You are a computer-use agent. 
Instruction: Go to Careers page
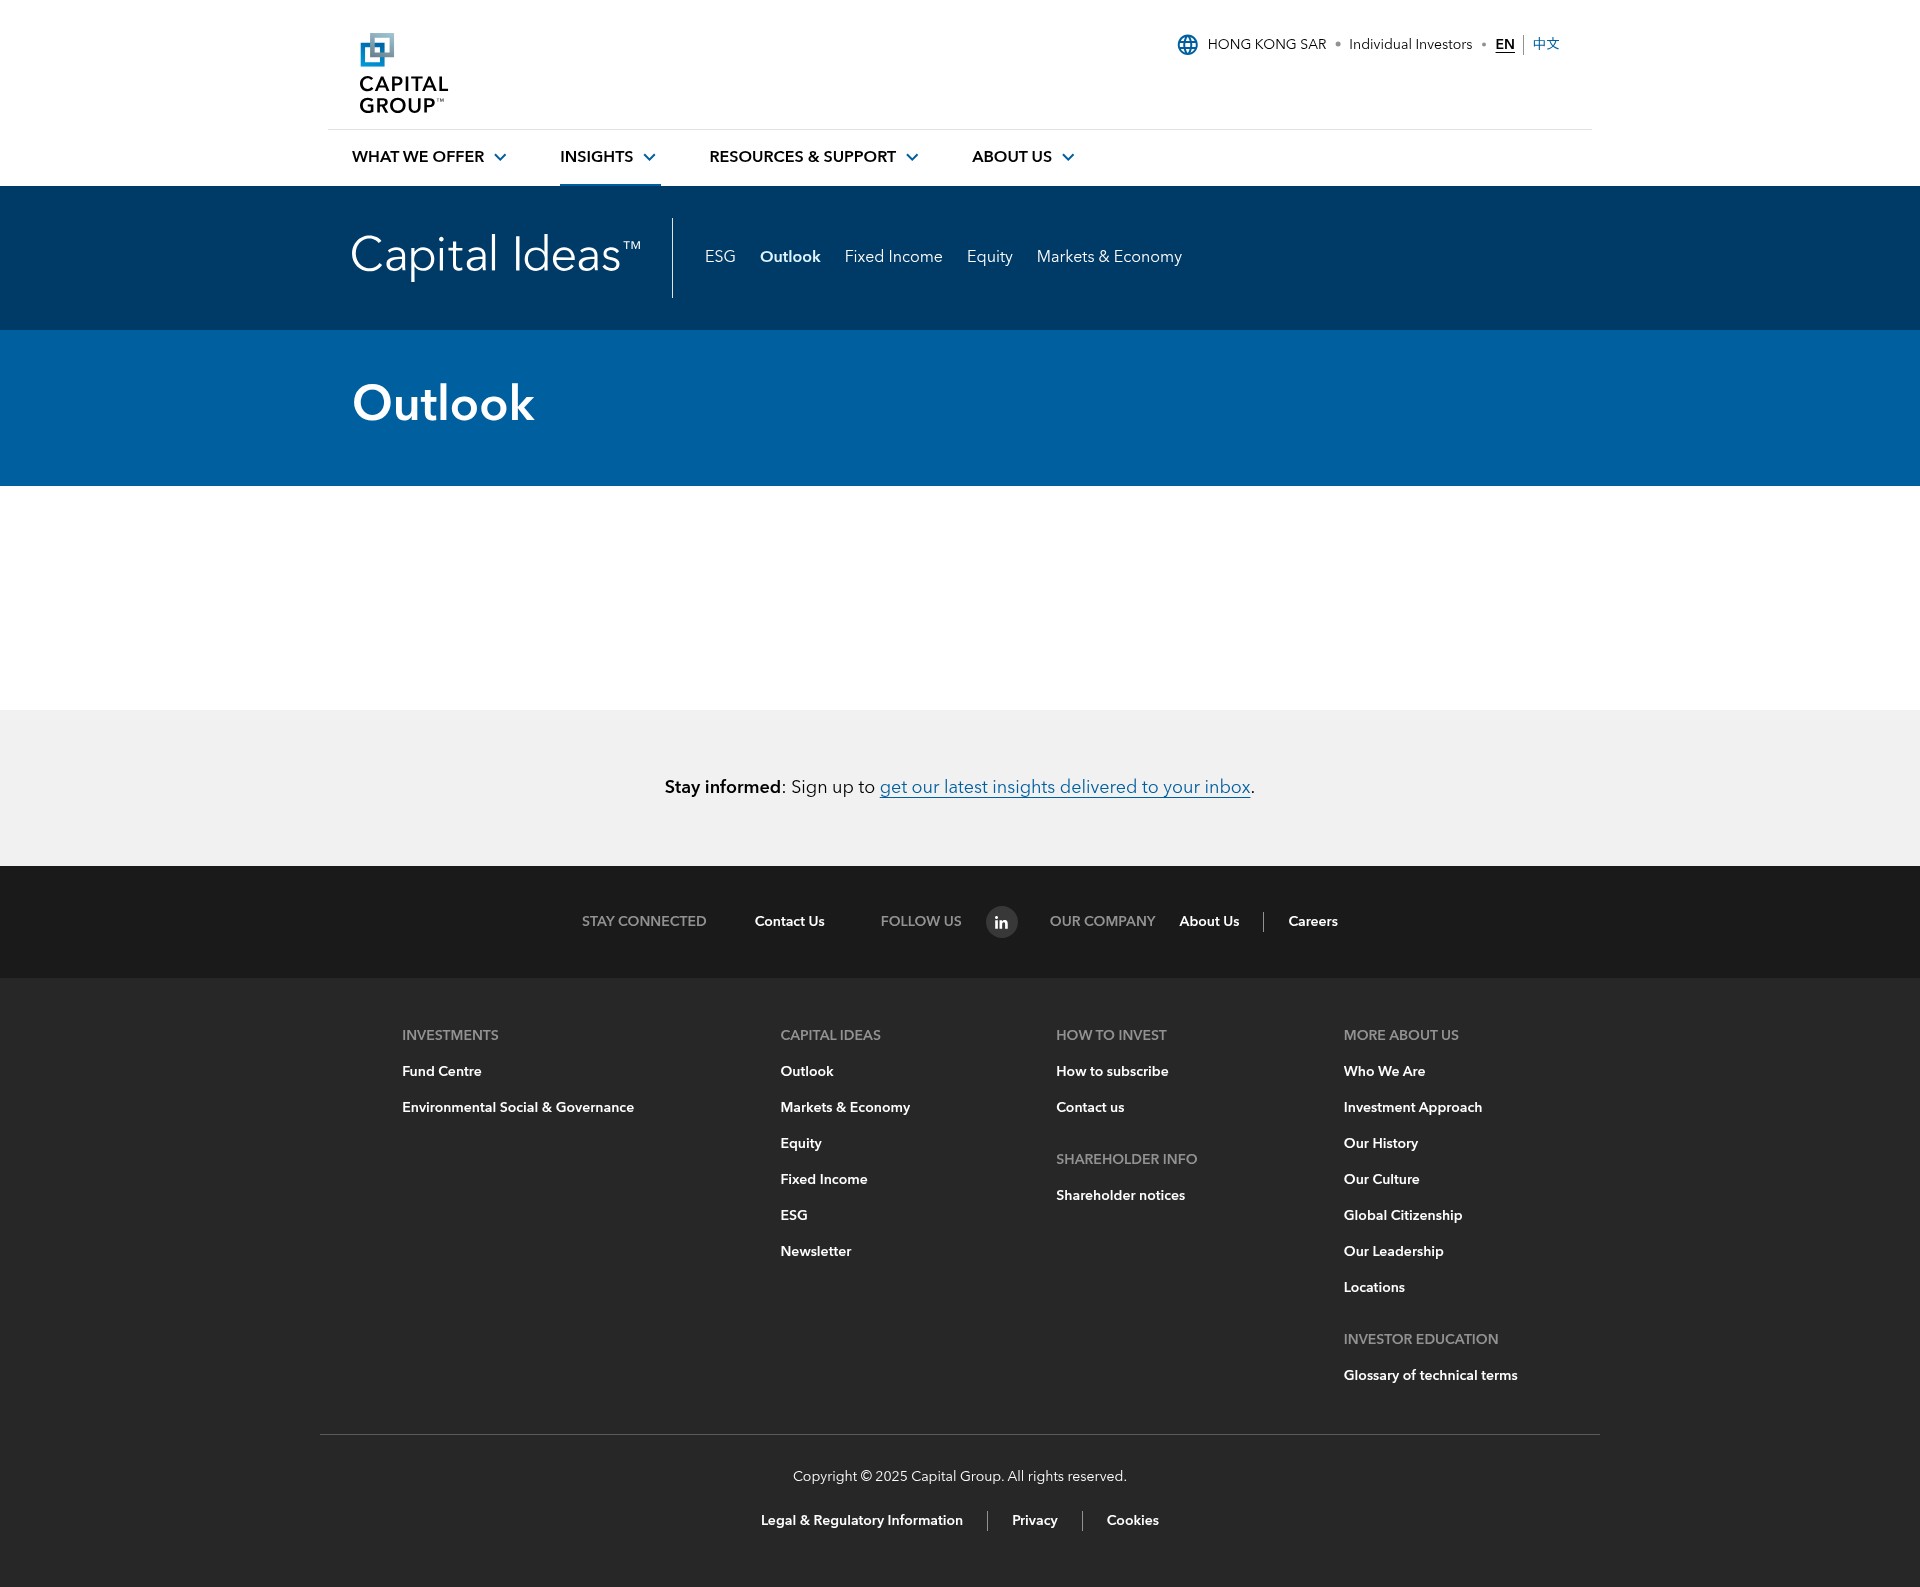point(1312,921)
